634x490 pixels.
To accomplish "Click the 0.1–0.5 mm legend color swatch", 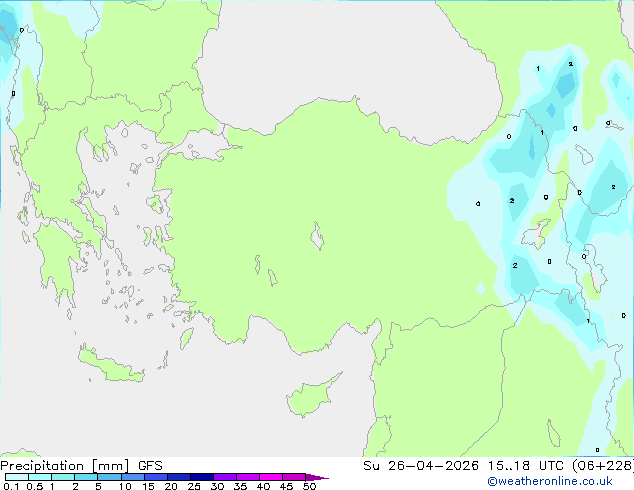I will coord(17,477).
